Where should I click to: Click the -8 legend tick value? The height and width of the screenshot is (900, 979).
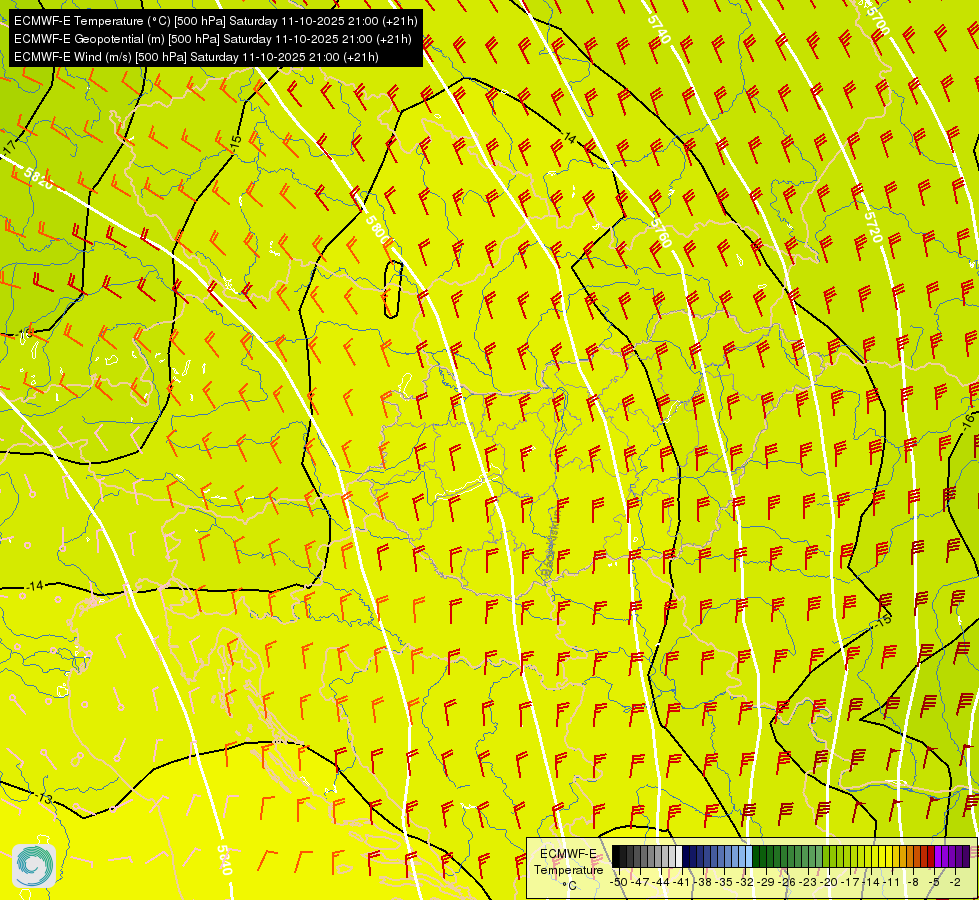(913, 883)
